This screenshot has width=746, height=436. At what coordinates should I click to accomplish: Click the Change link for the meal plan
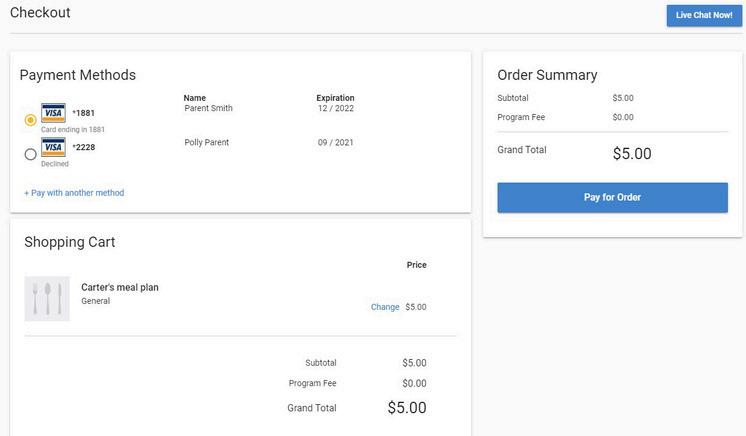pos(385,307)
